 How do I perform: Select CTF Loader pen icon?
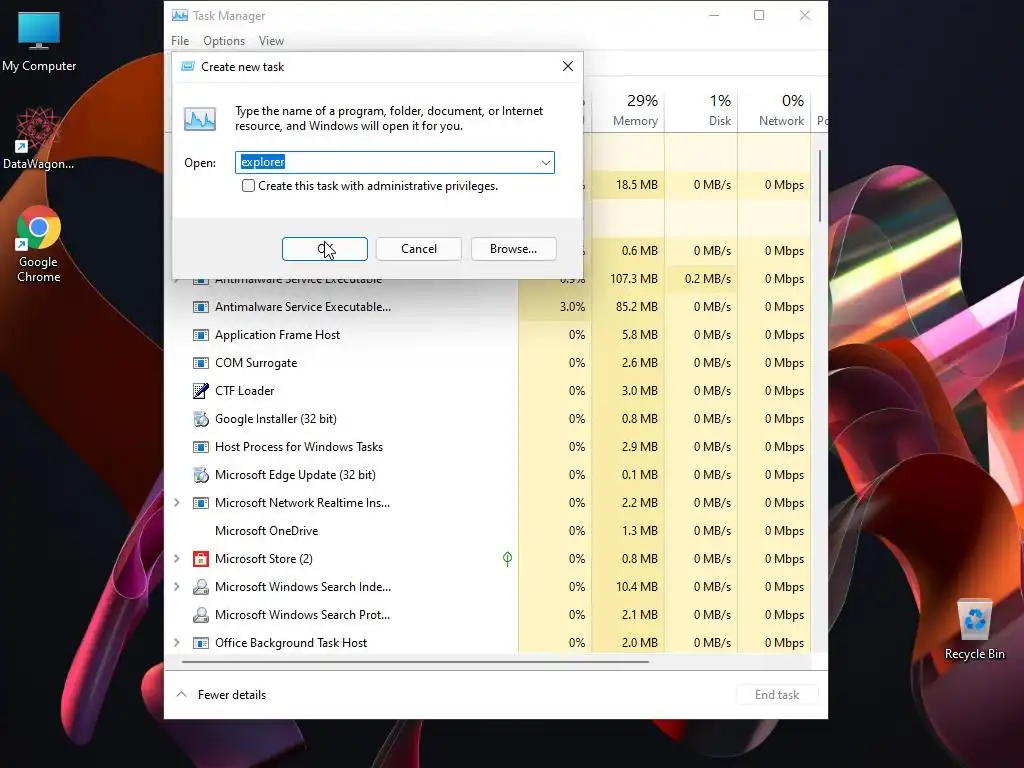tap(200, 391)
